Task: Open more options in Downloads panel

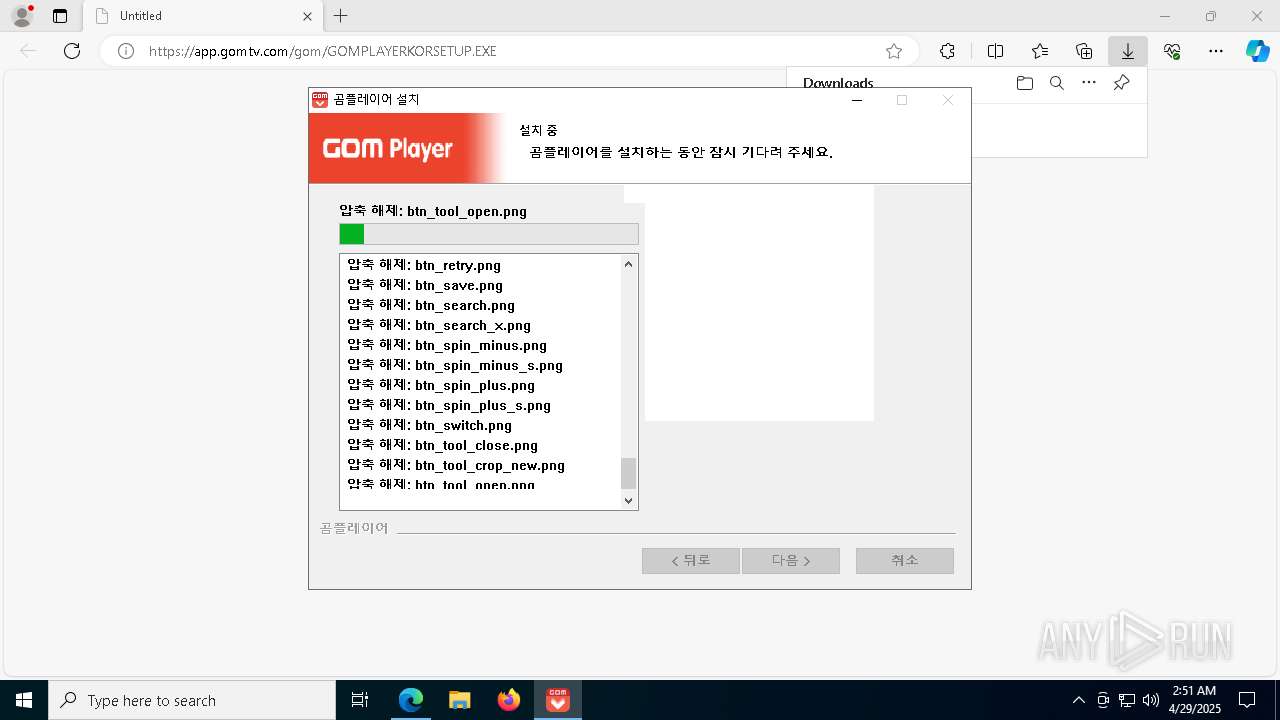Action: (1089, 83)
